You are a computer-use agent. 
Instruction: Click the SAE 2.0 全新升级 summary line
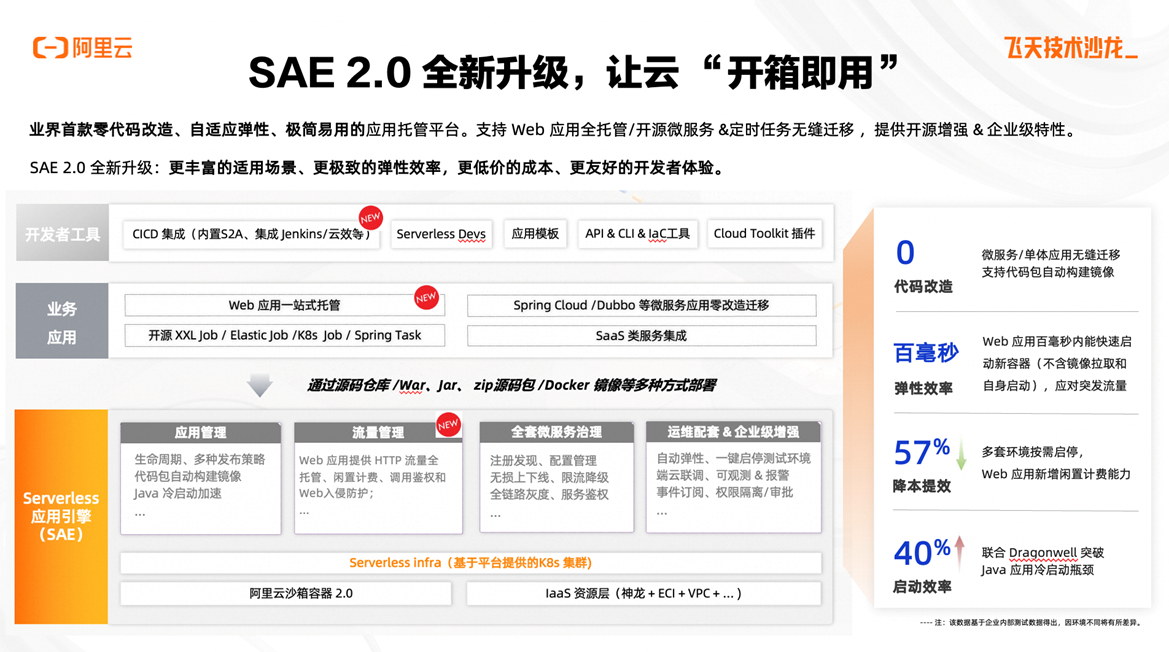click(x=377, y=168)
